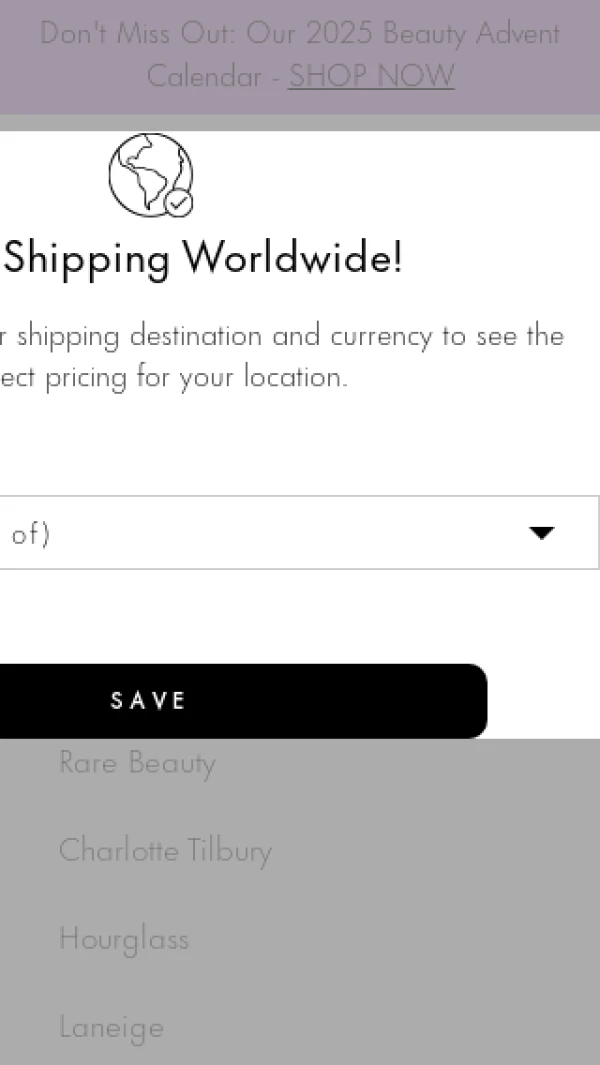
Task: Go to the Hourglass brand
Action: 124,939
